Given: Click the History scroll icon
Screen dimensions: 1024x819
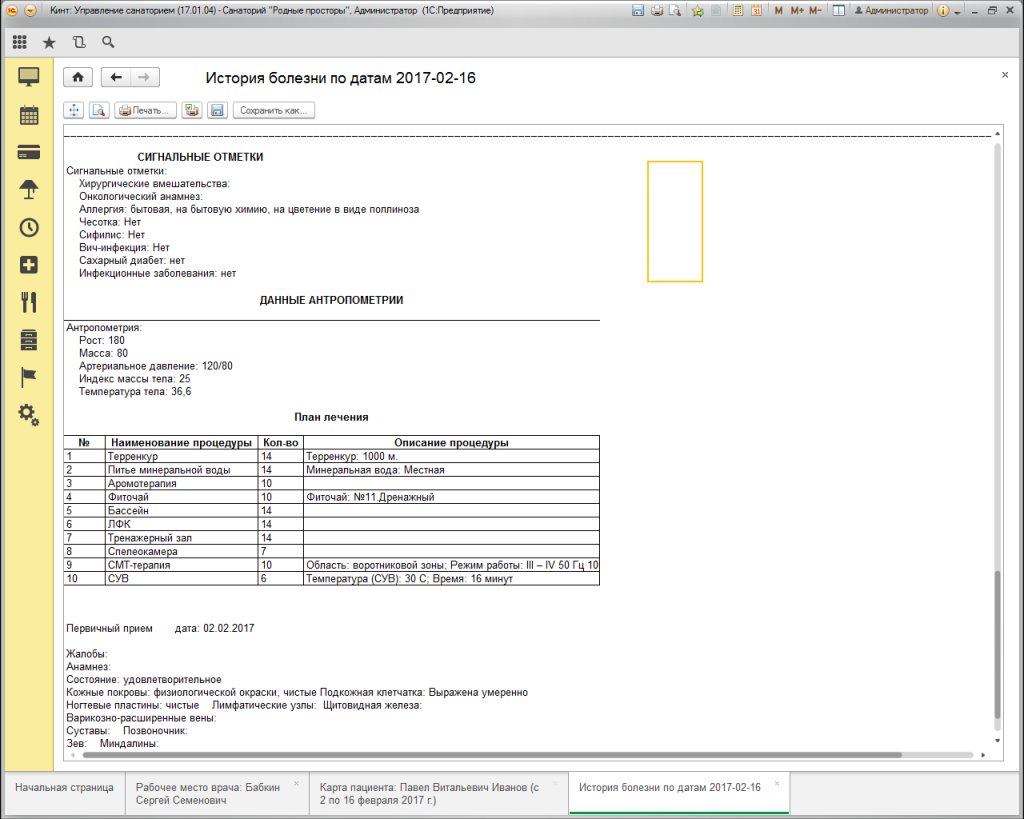Looking at the screenshot, I should [x=79, y=43].
